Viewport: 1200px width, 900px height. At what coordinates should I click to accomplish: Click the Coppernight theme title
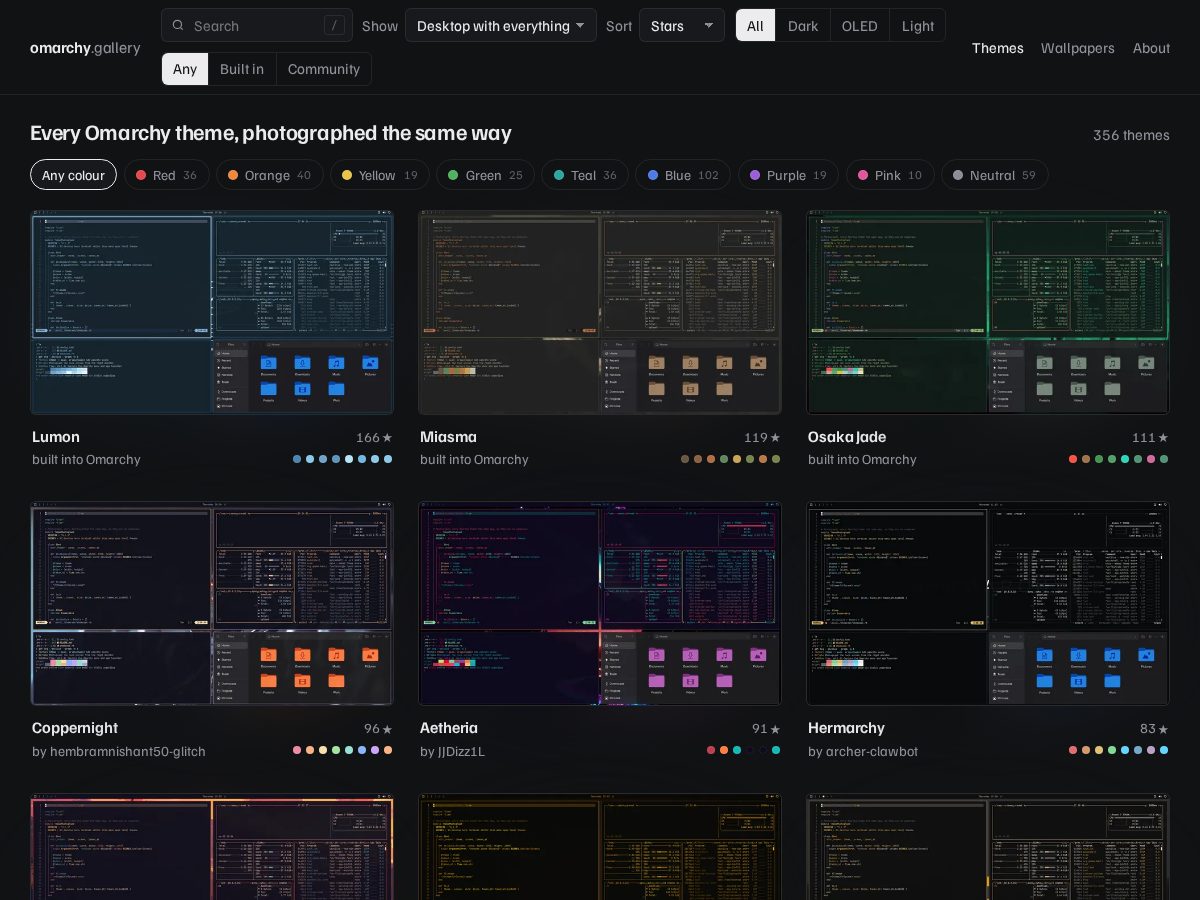point(75,728)
